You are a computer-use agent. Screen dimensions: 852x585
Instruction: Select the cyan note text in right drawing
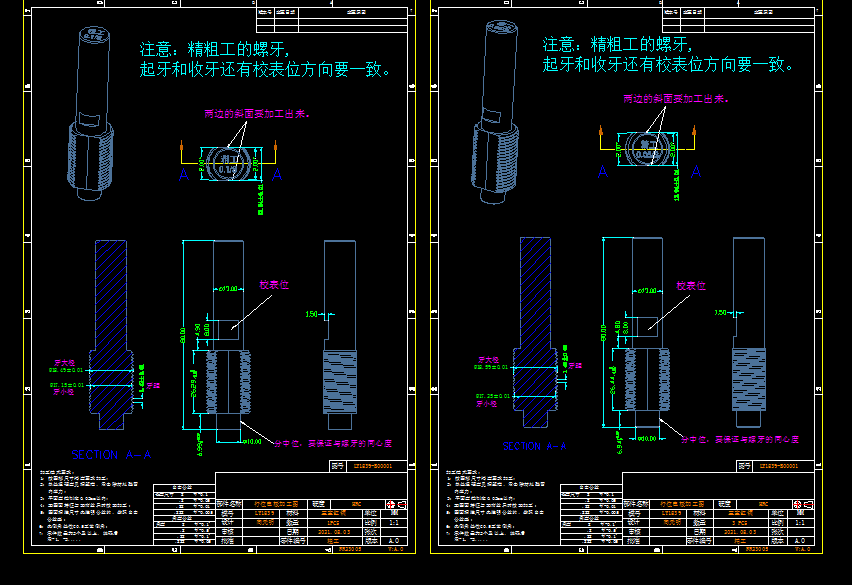[x=668, y=55]
